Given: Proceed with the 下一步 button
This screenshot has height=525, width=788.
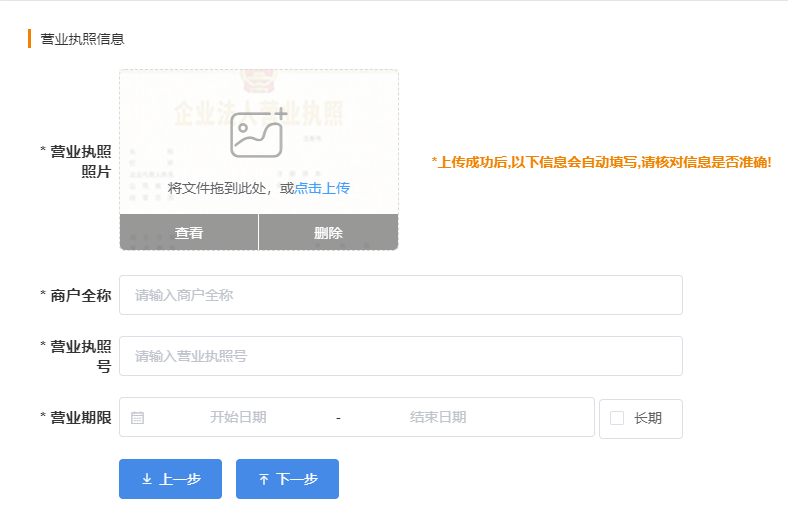Looking at the screenshot, I should [x=287, y=479].
